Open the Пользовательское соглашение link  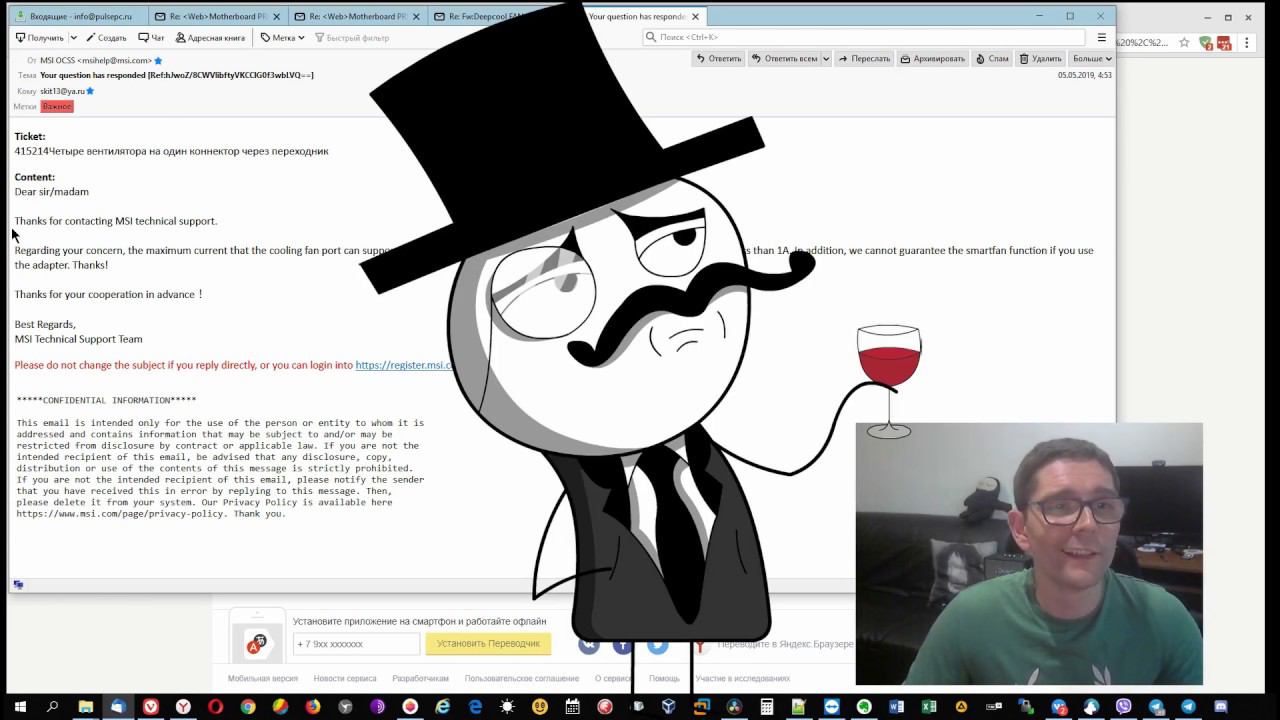(x=522, y=678)
